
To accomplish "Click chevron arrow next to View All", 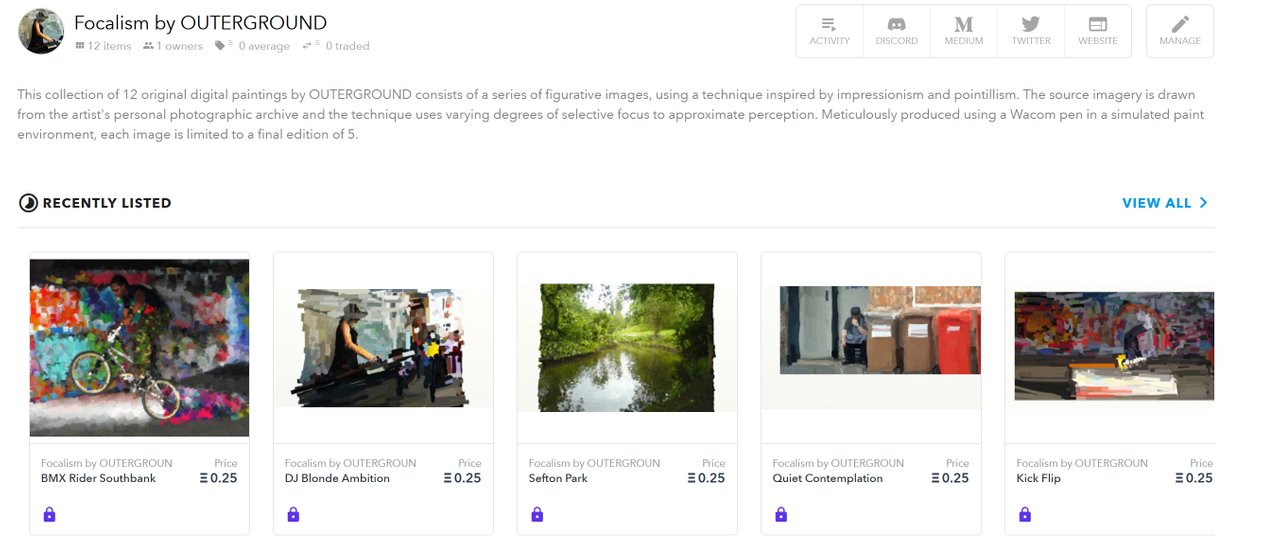I will click(1203, 203).
